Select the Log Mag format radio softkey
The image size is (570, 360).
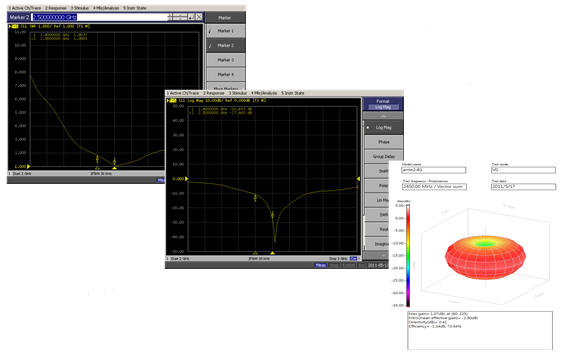384,128
